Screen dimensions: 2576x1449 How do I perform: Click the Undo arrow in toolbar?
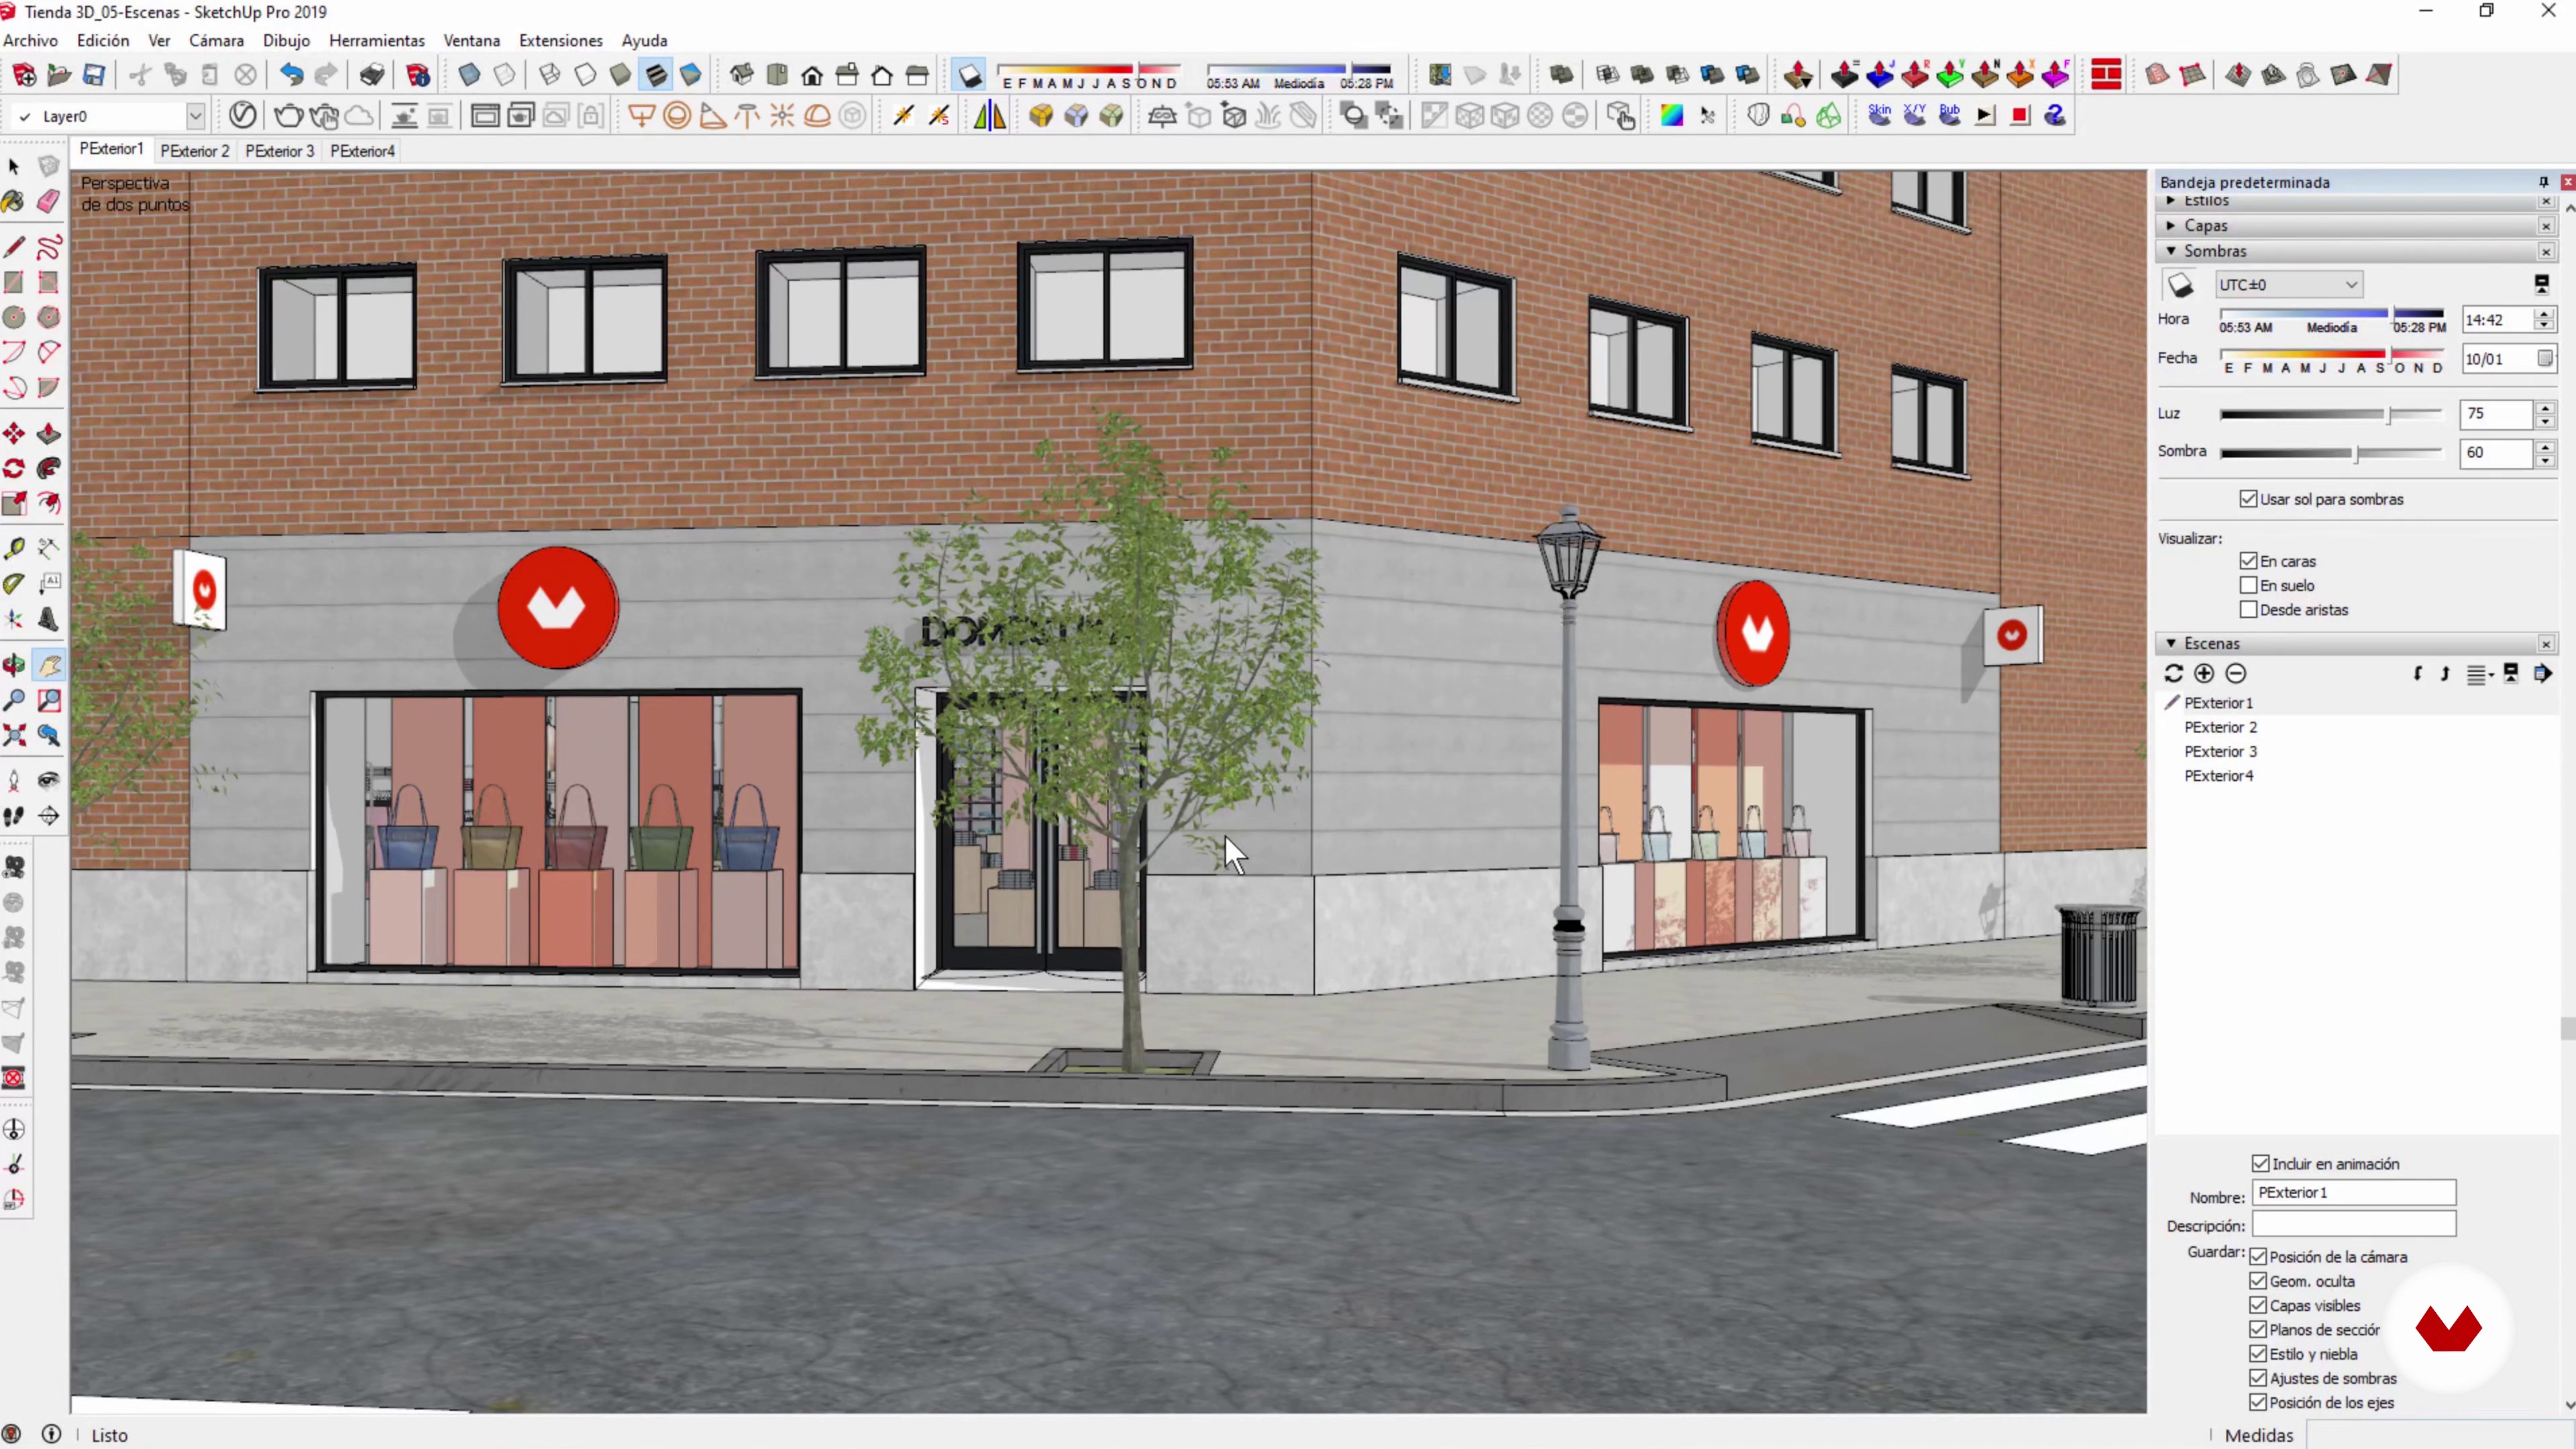(x=291, y=75)
